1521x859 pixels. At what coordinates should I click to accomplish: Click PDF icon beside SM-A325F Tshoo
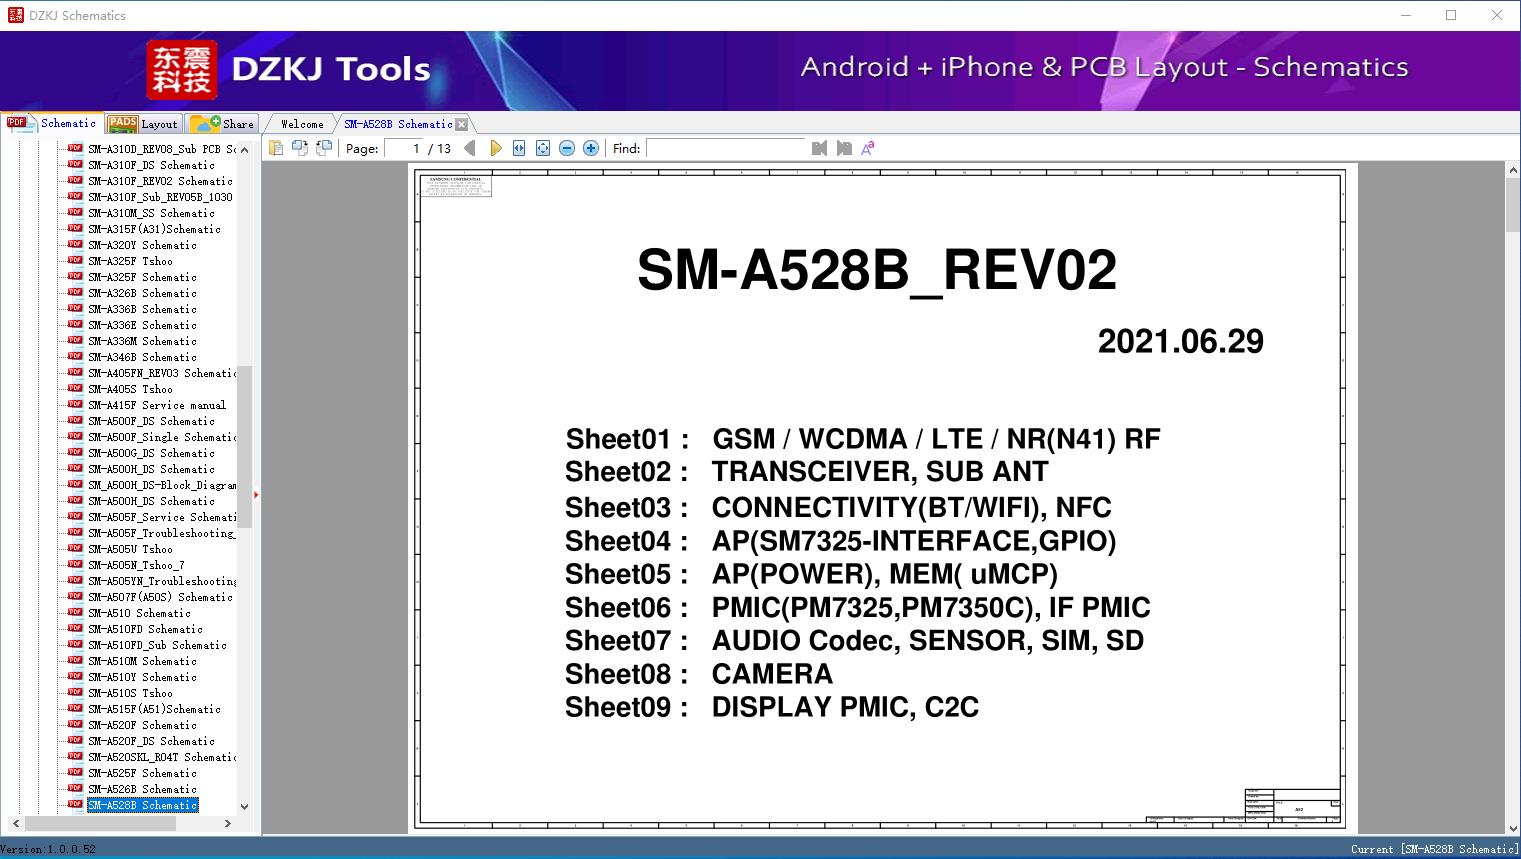[x=75, y=261]
